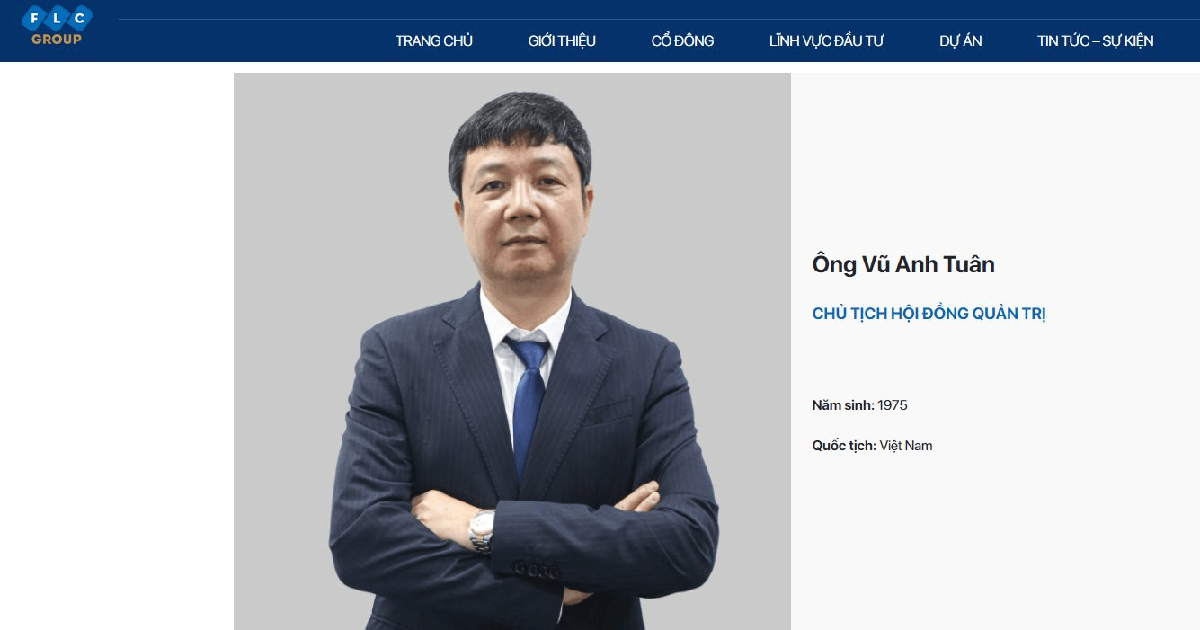Click the Việt Nam nationality value
This screenshot has height=630, width=1200.
[x=906, y=446]
